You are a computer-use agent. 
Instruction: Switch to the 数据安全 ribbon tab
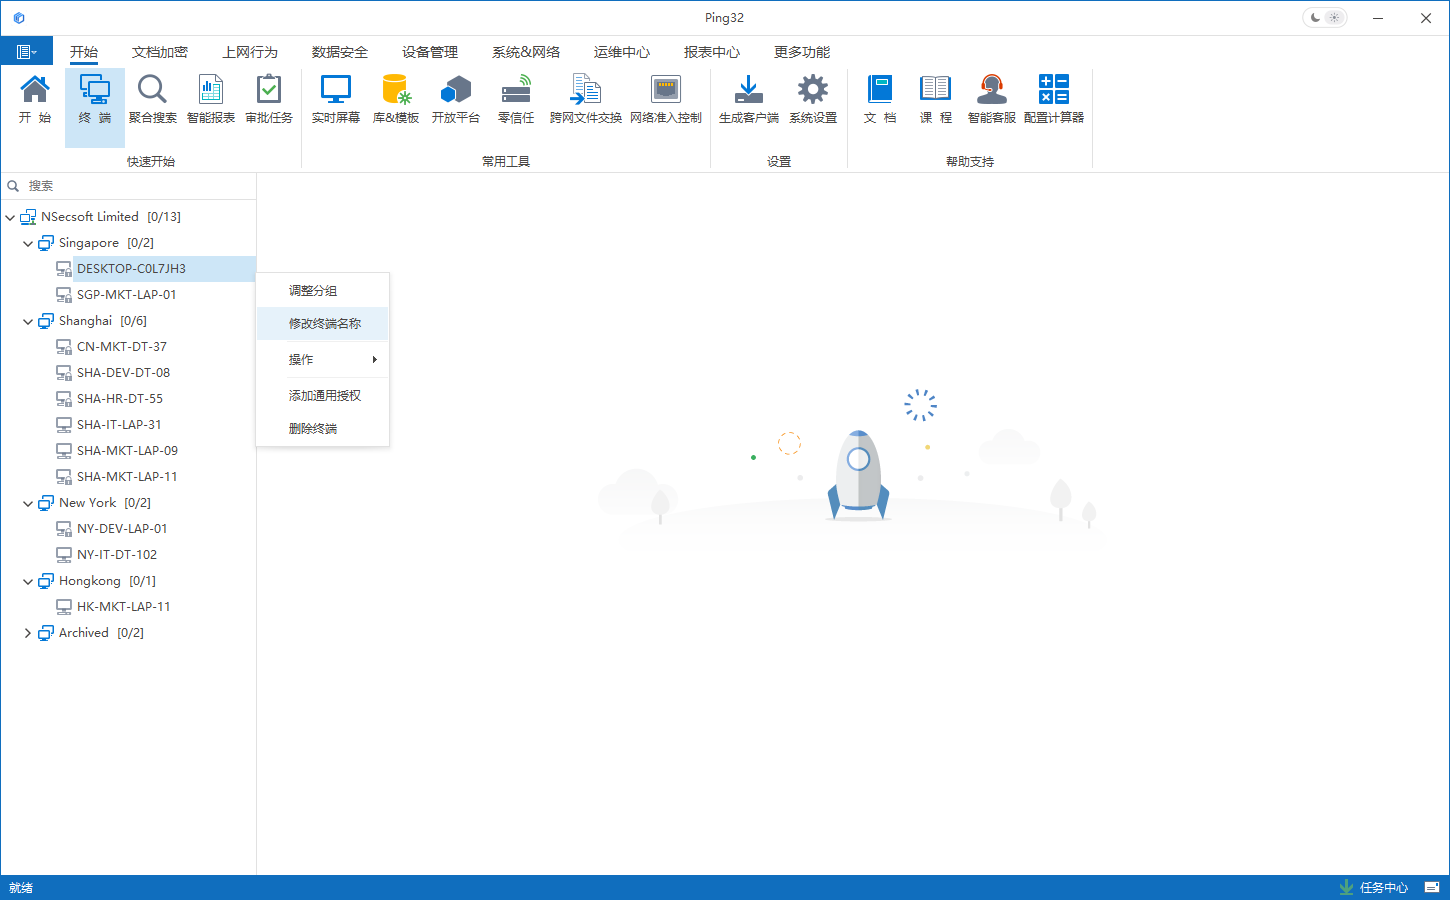point(340,52)
